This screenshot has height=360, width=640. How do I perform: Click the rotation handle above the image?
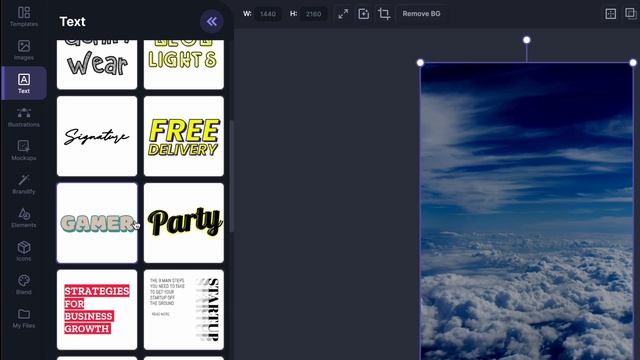(527, 40)
